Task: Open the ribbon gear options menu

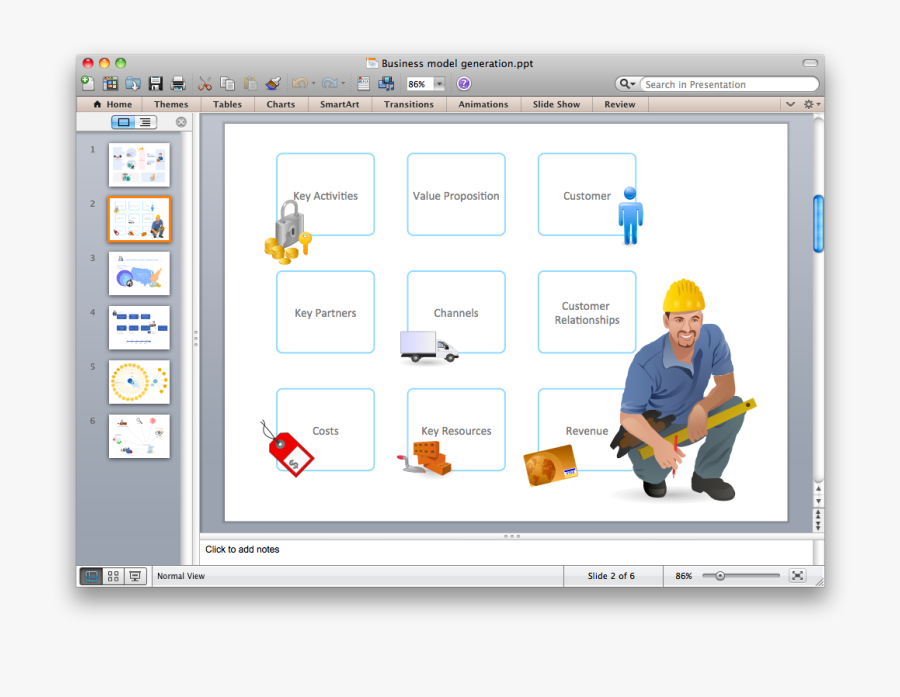Action: (807, 103)
